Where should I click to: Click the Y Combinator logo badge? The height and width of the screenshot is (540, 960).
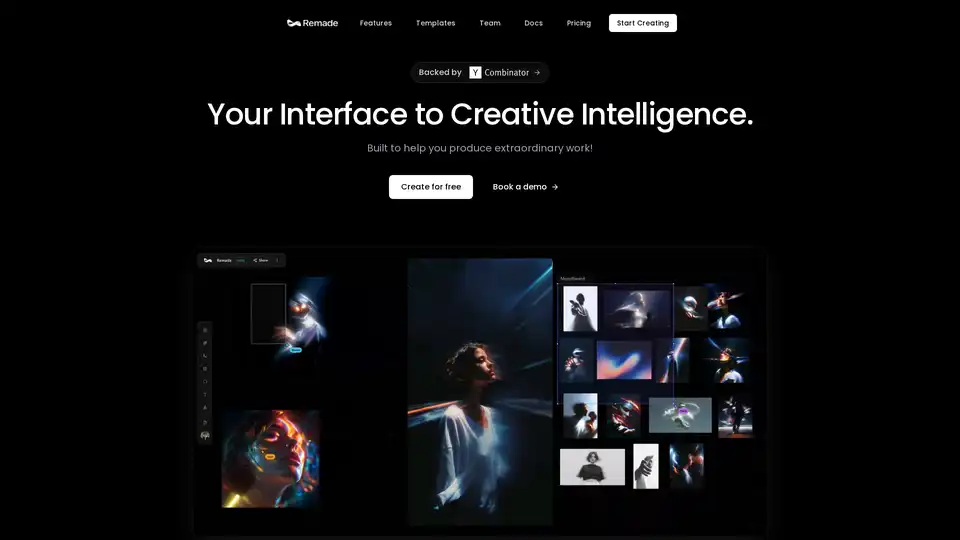(475, 72)
